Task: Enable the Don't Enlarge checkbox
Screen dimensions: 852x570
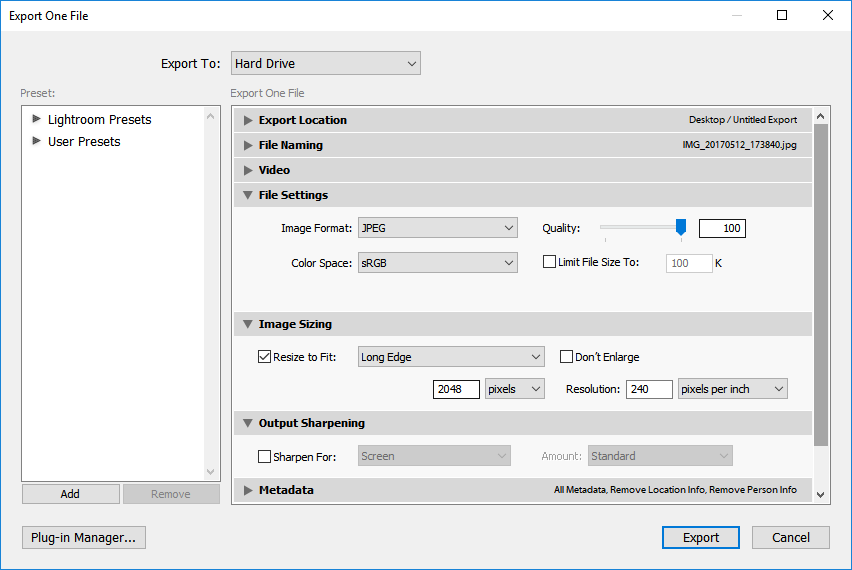Action: 566,357
